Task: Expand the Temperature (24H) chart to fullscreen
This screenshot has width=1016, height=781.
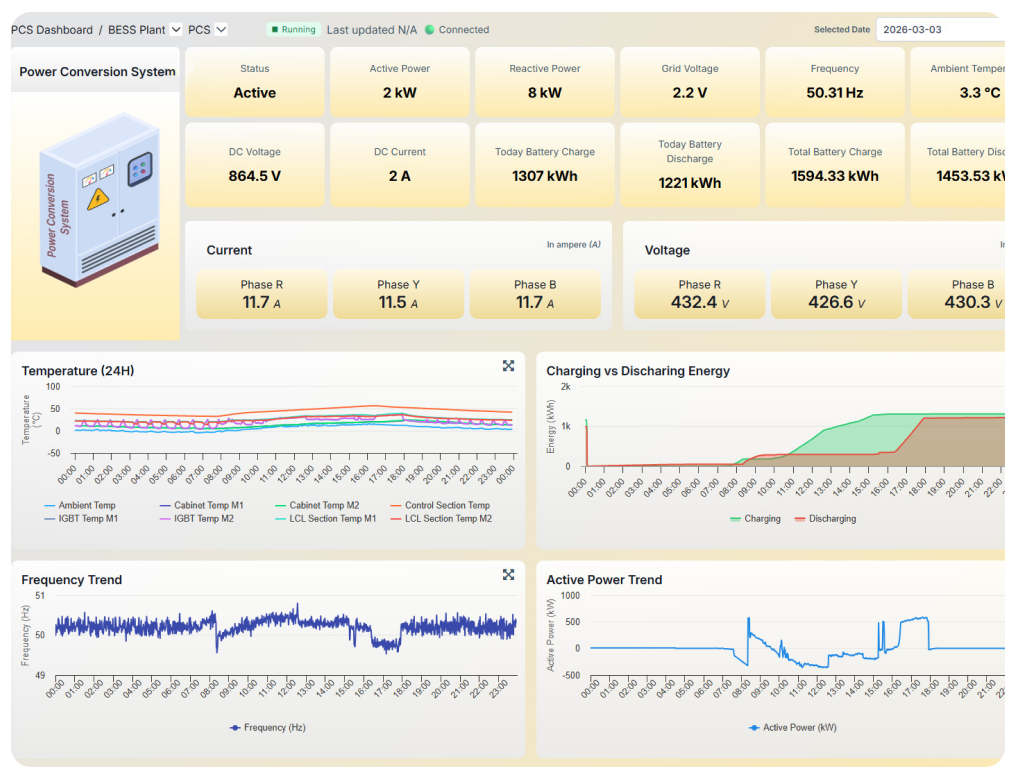Action: 508,366
